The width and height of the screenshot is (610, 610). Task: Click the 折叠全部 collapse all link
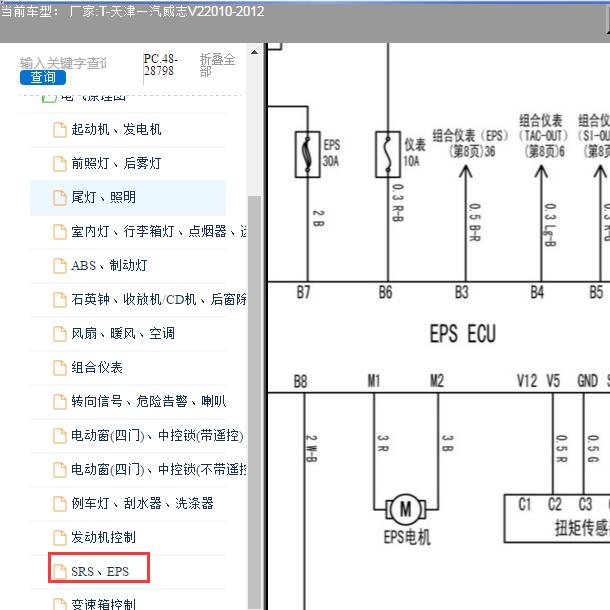(217, 65)
